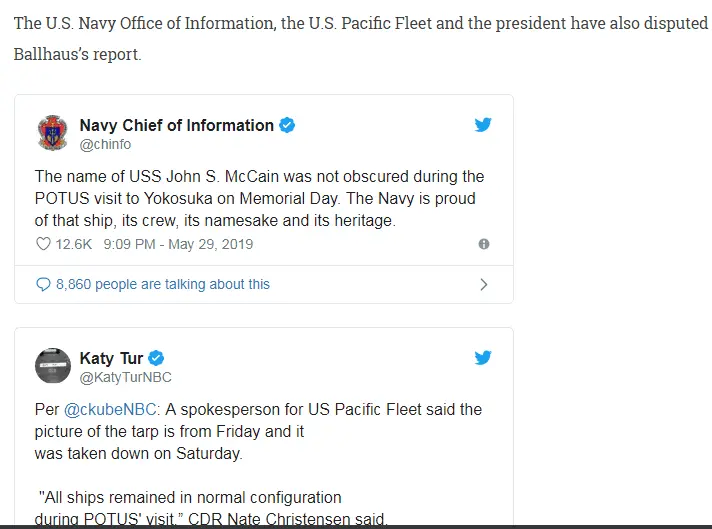Click Katy Tur's profile avatar
The image size is (712, 529).
(52, 366)
